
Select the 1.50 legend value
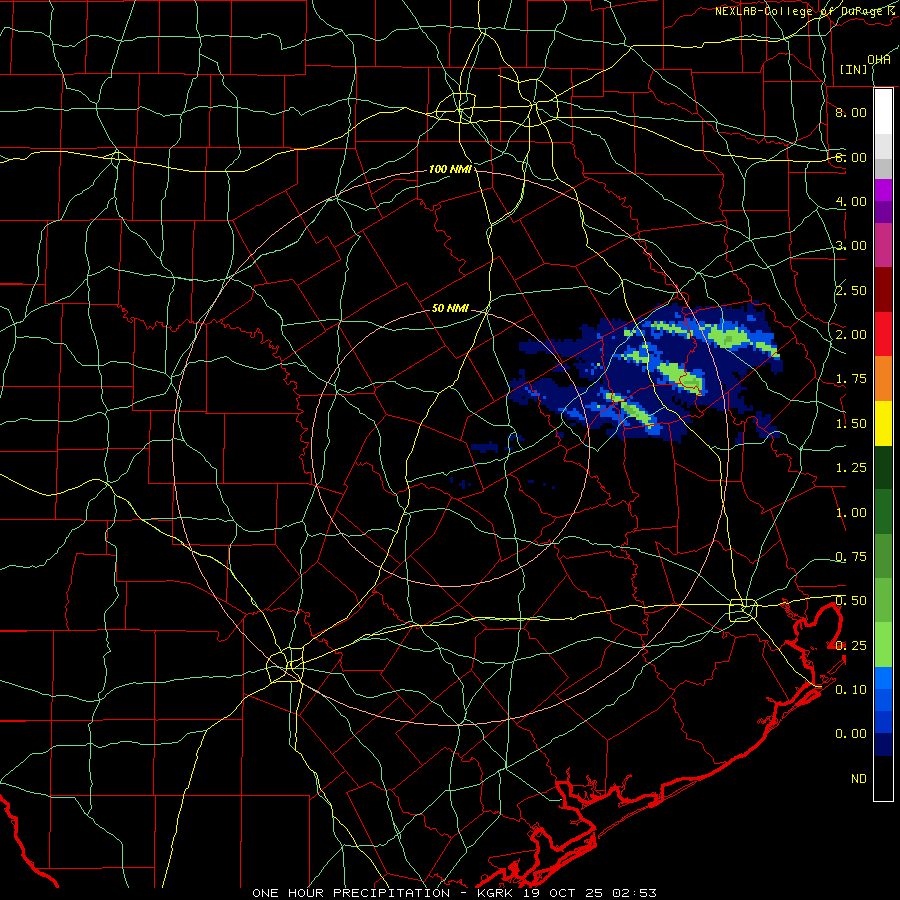(x=851, y=424)
